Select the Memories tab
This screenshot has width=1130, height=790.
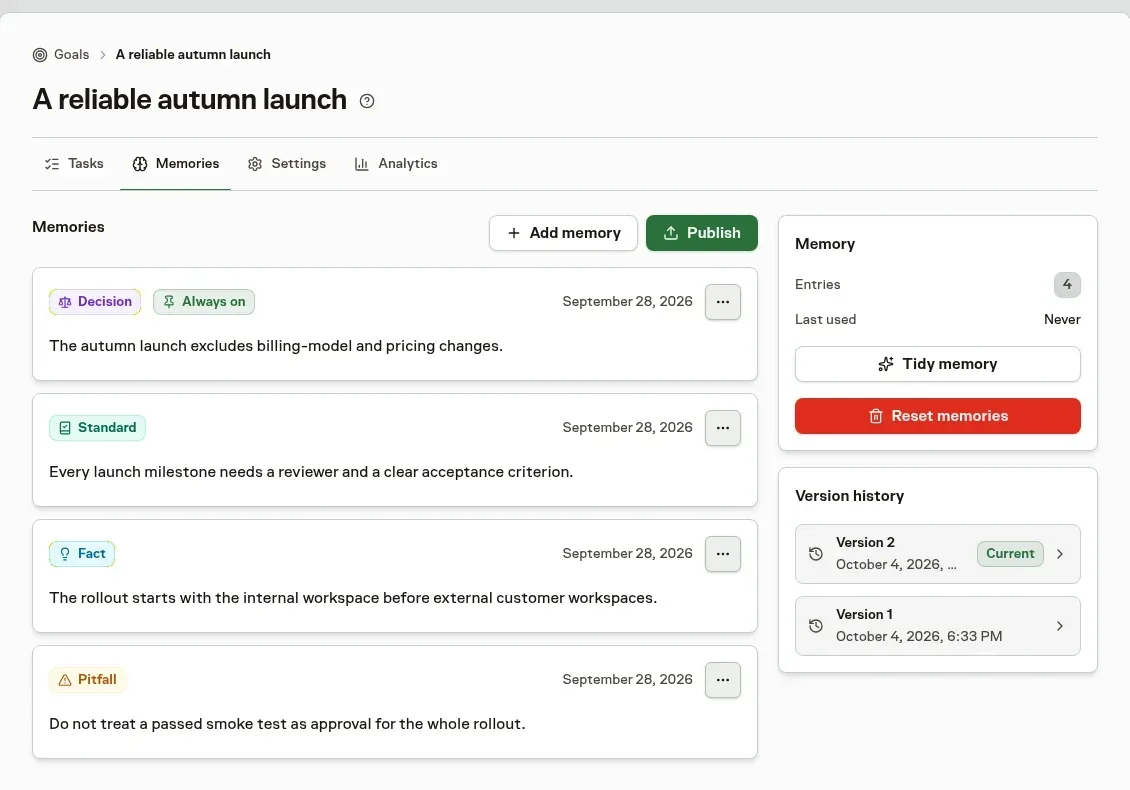click(176, 164)
